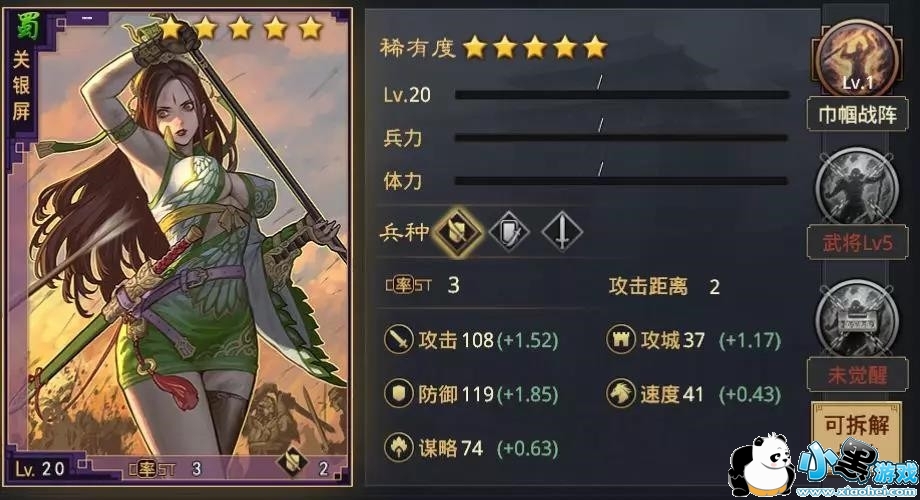
Task: Click the 武将Lv5 unlock label
Action: pyautogui.click(x=857, y=242)
